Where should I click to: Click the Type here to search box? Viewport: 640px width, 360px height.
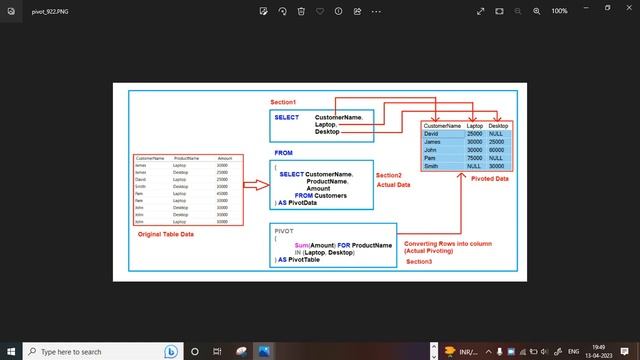coord(103,351)
